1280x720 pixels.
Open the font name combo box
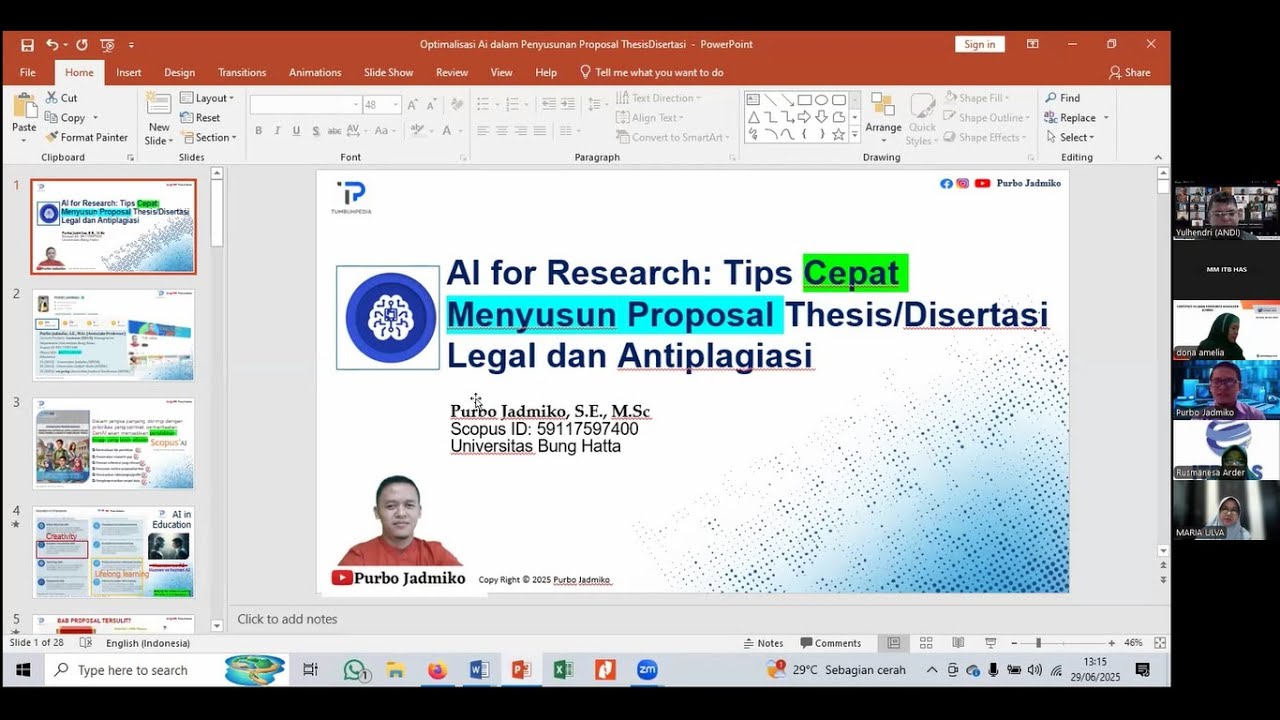(x=305, y=104)
